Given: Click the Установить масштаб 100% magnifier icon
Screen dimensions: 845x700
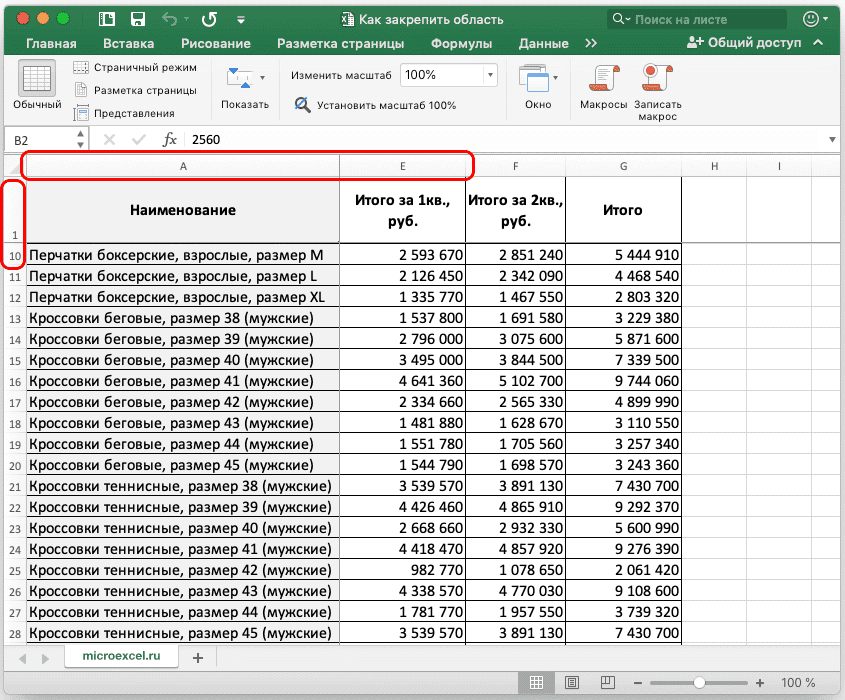Looking at the screenshot, I should tap(302, 101).
